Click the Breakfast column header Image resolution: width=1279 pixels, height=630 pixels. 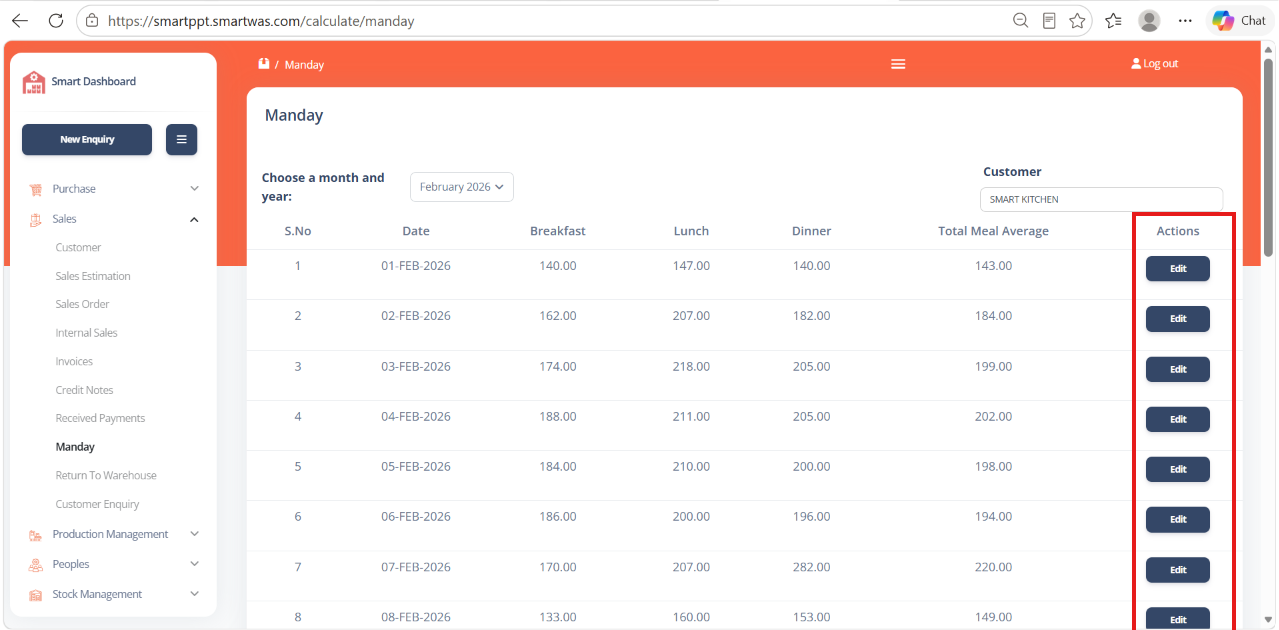tap(558, 231)
